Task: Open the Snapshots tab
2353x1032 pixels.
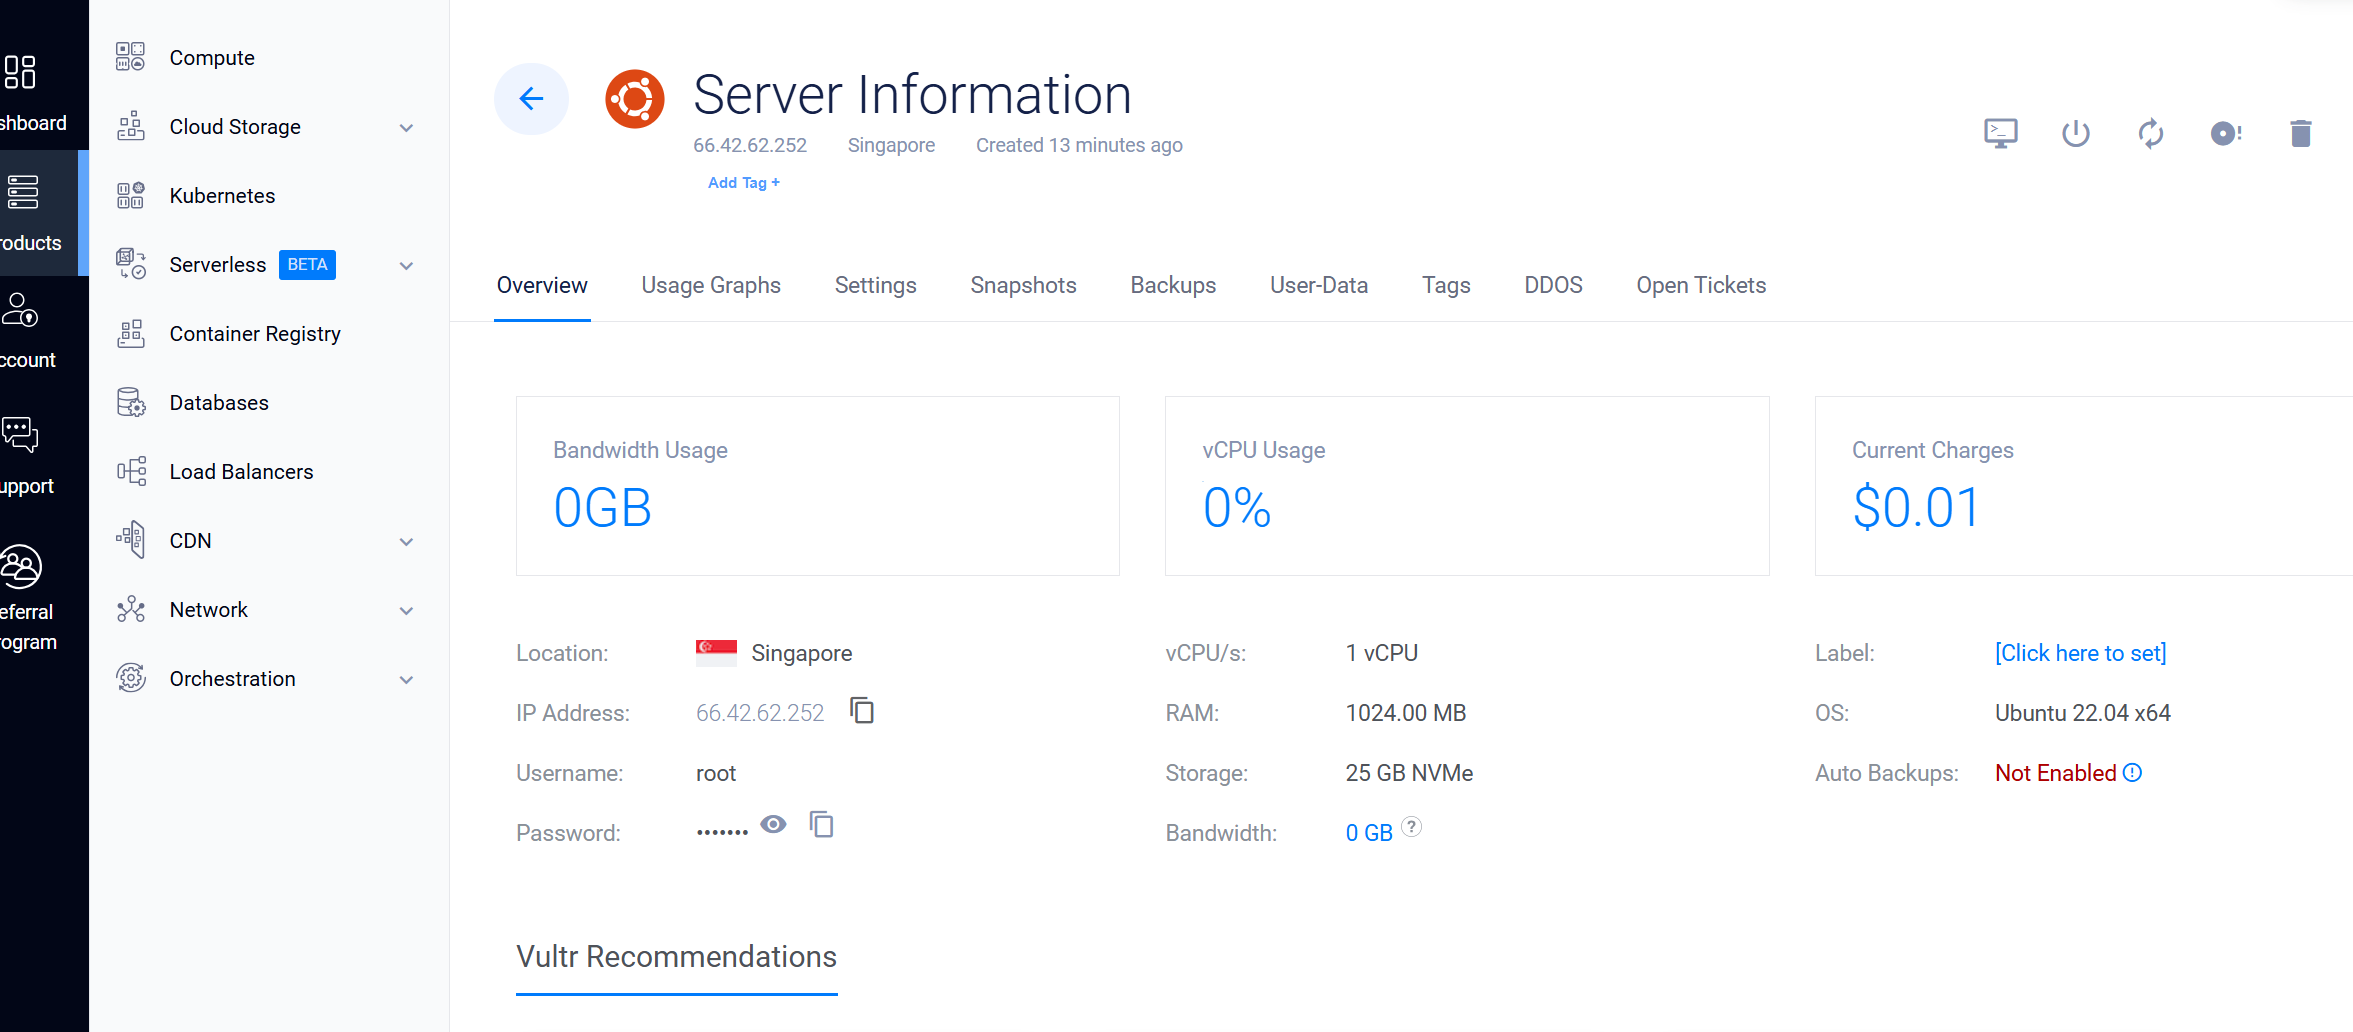Action: coord(1022,286)
